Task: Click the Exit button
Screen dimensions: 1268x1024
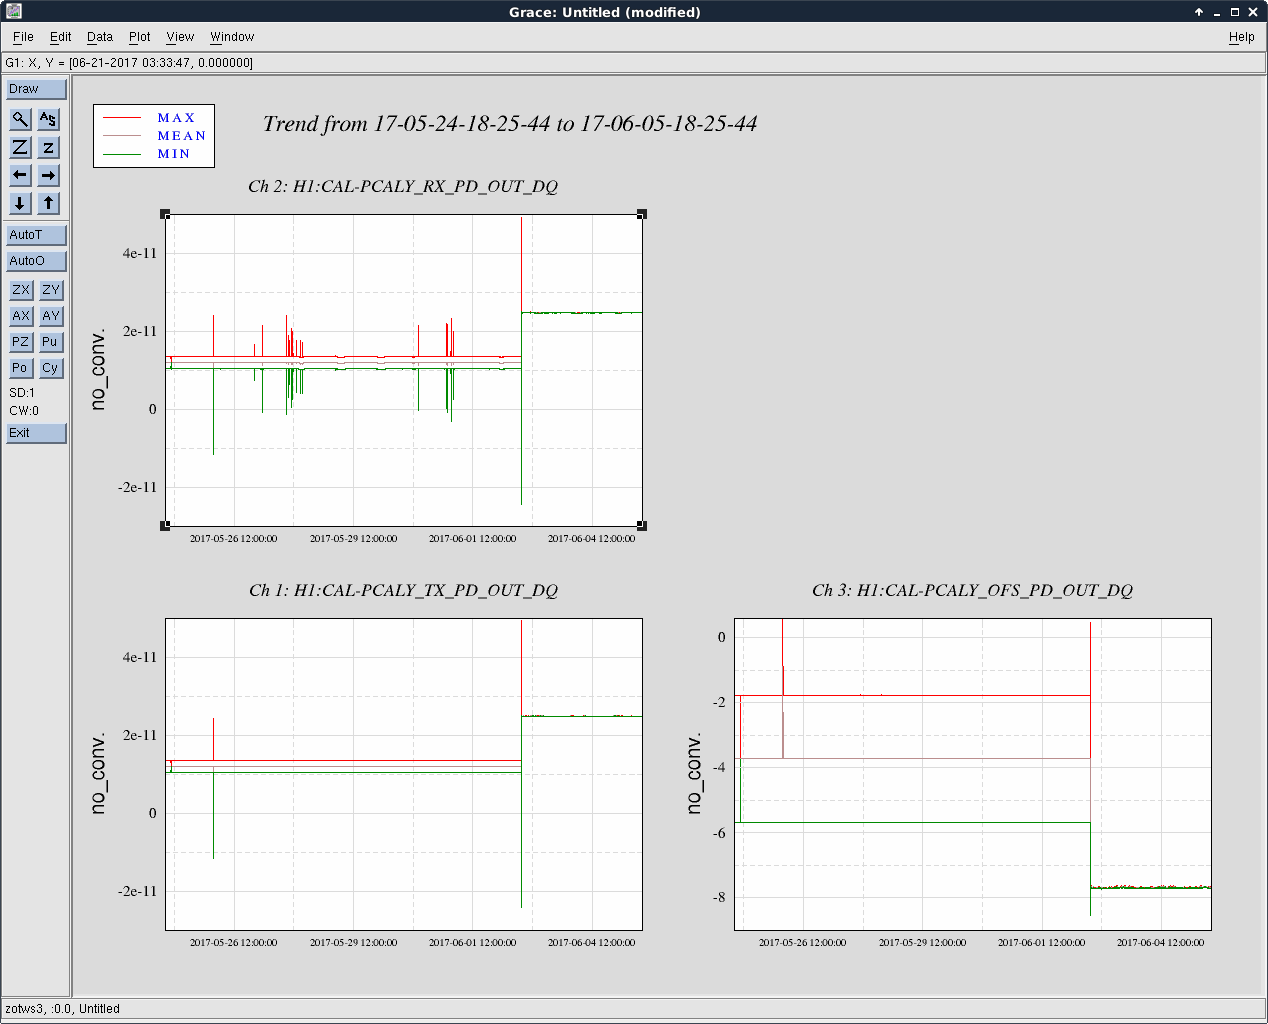Action: 36,433
